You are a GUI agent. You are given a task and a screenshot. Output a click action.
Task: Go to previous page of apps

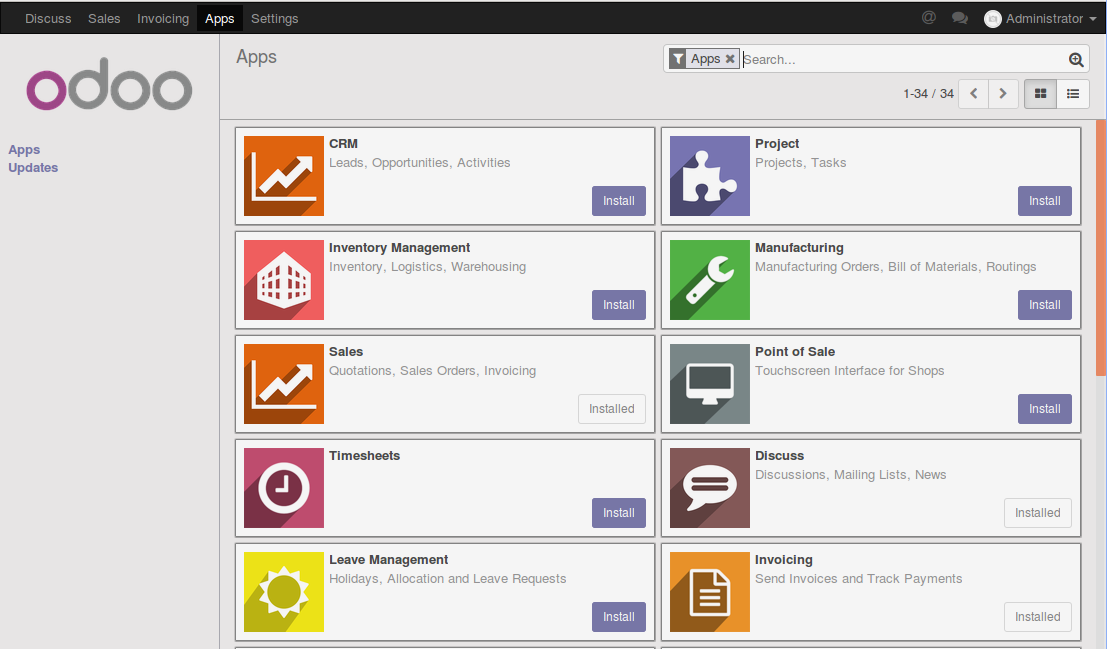pyautogui.click(x=974, y=94)
